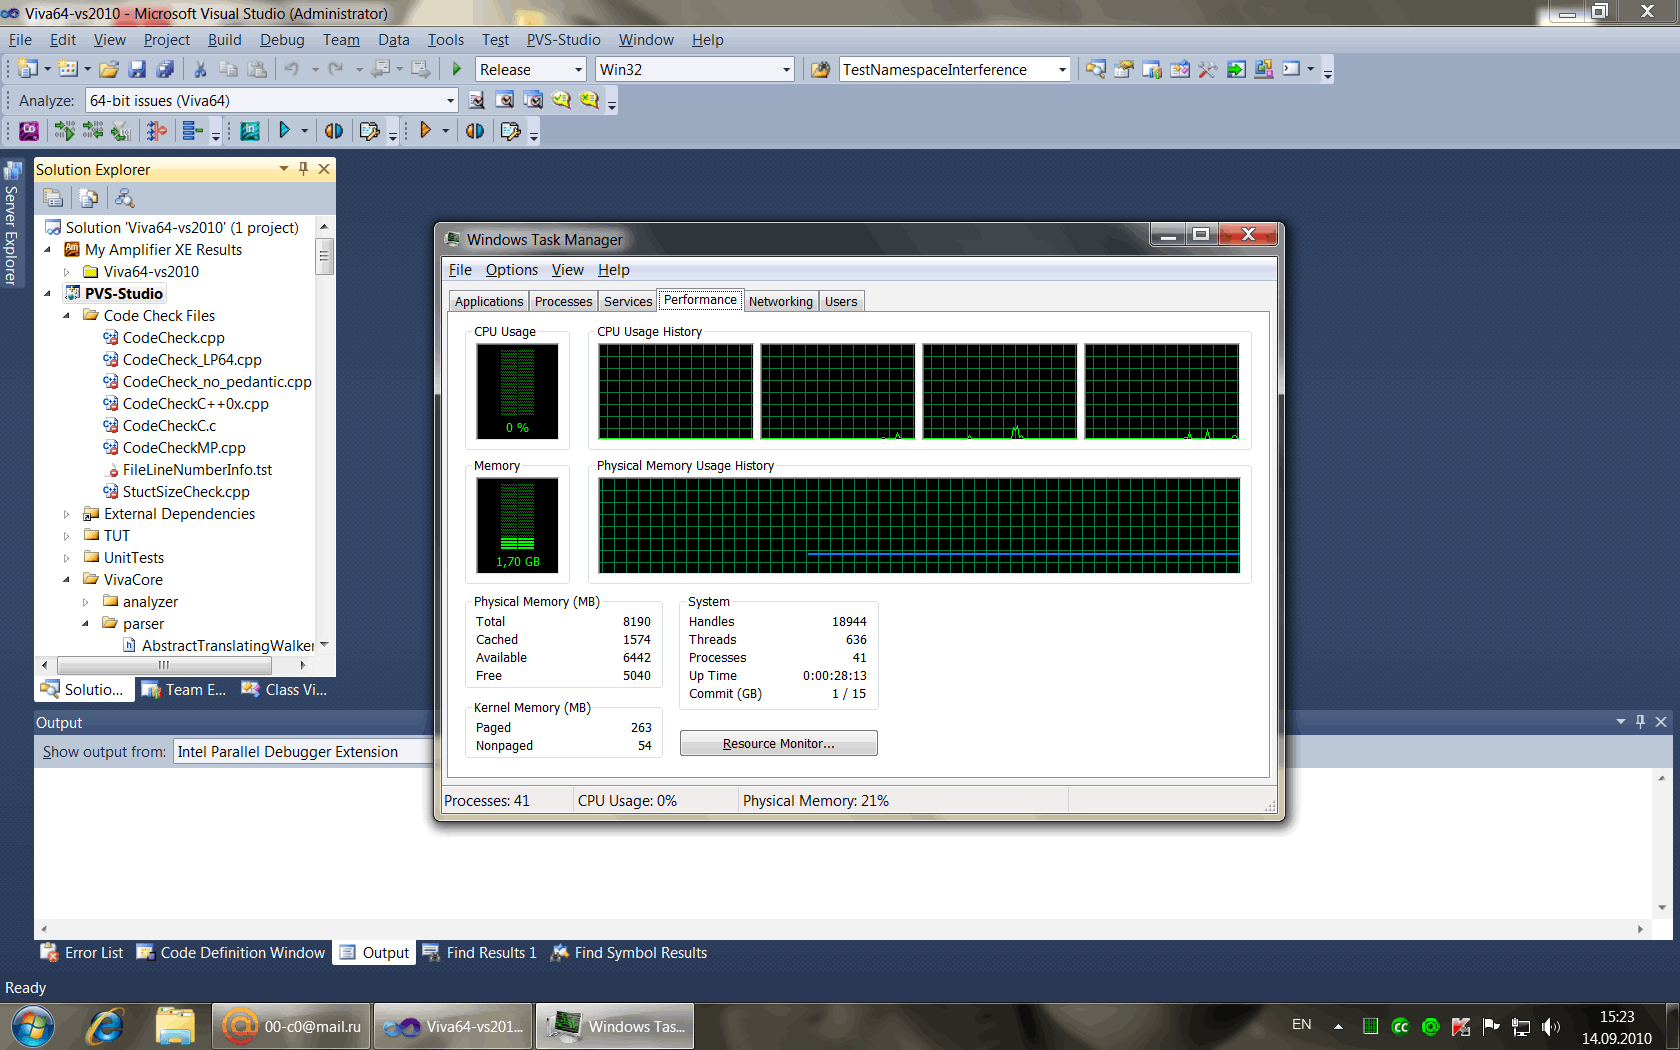
Task: Click the Intel Inspector teal icon
Action: pos(250,131)
